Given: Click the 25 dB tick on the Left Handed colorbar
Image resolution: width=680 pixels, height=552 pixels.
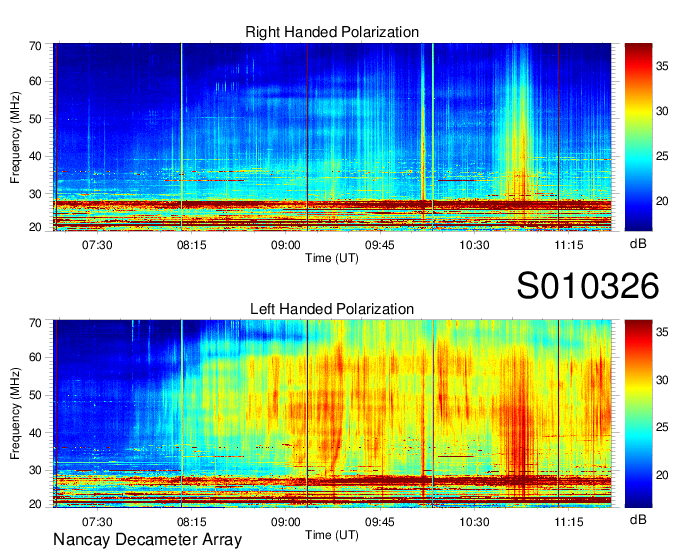Looking at the screenshot, I should tap(662, 428).
